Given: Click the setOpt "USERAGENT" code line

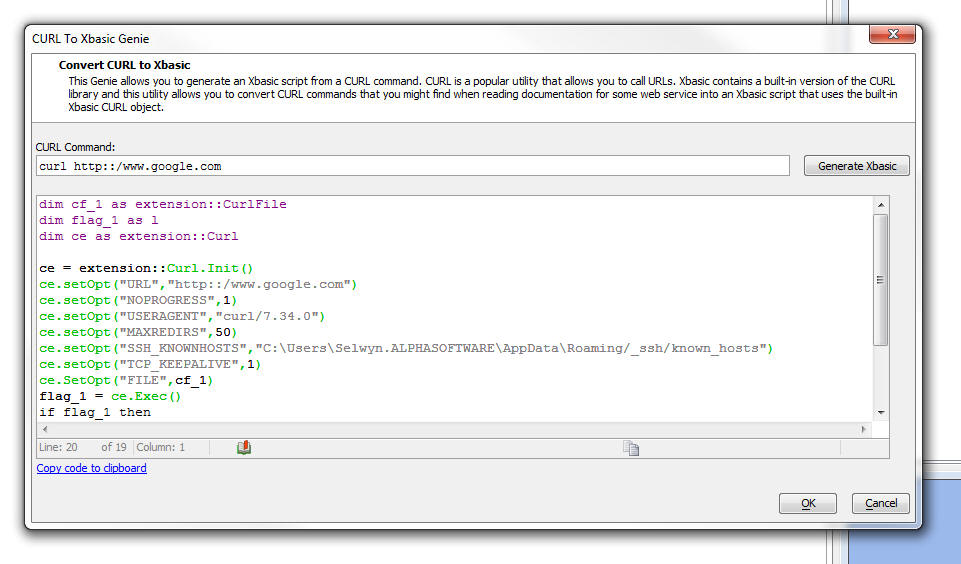Looking at the screenshot, I should [182, 316].
